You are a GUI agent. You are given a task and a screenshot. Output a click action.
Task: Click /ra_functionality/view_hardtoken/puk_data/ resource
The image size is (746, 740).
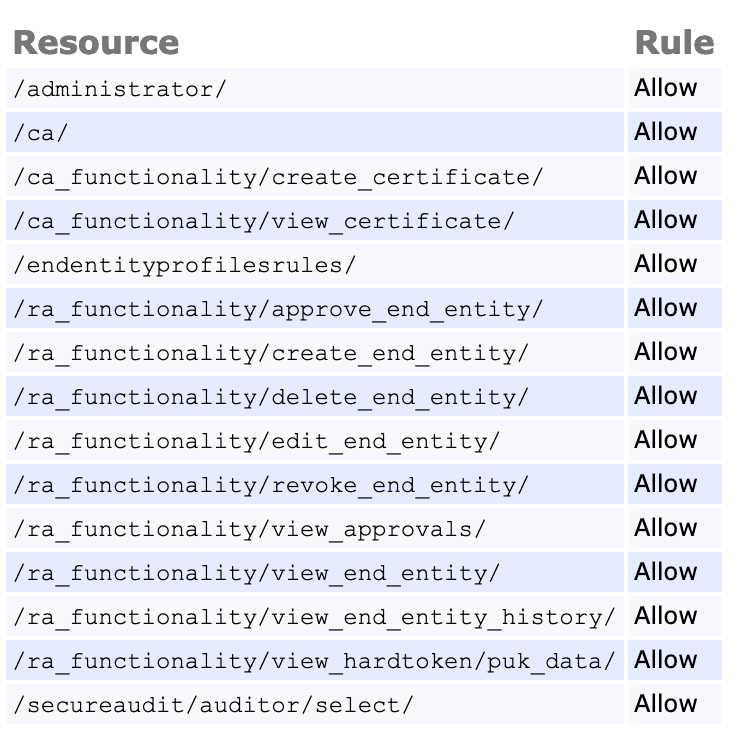tap(315, 661)
